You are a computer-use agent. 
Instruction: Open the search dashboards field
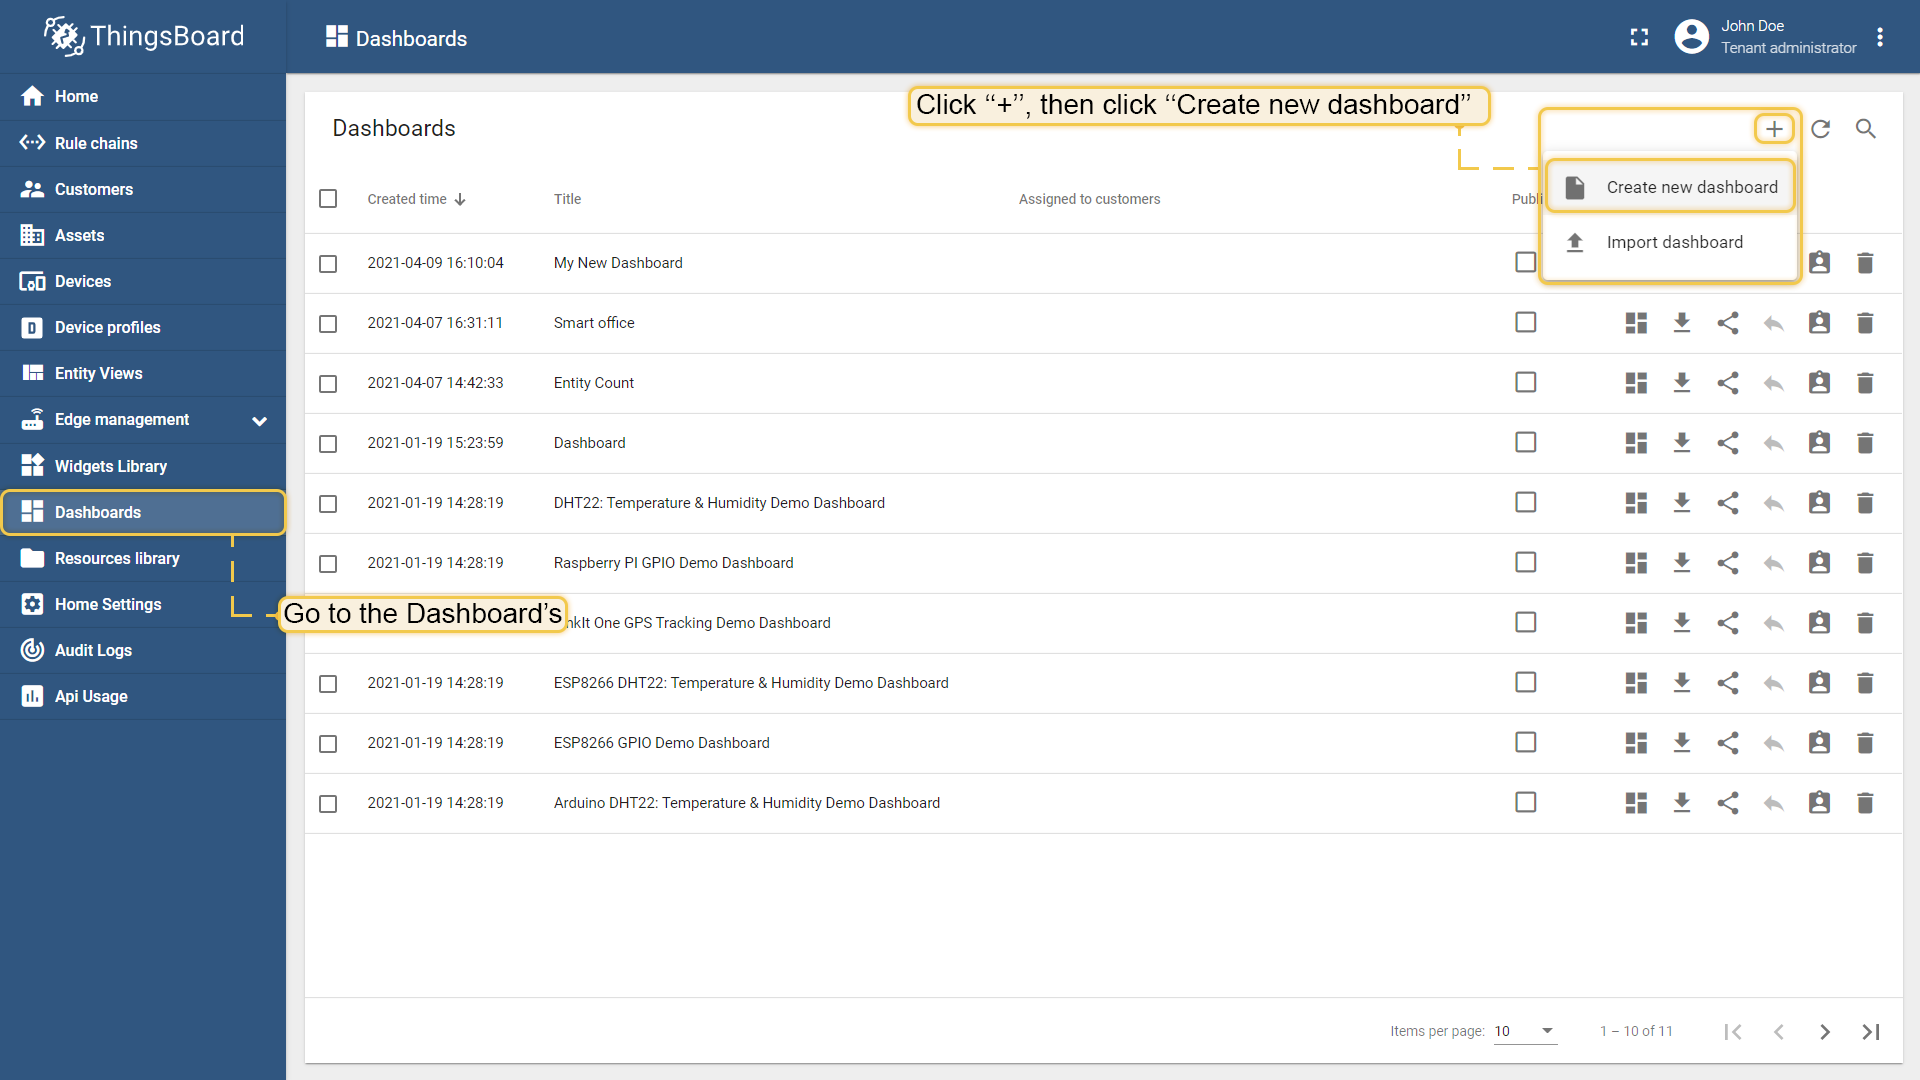[x=1867, y=129]
